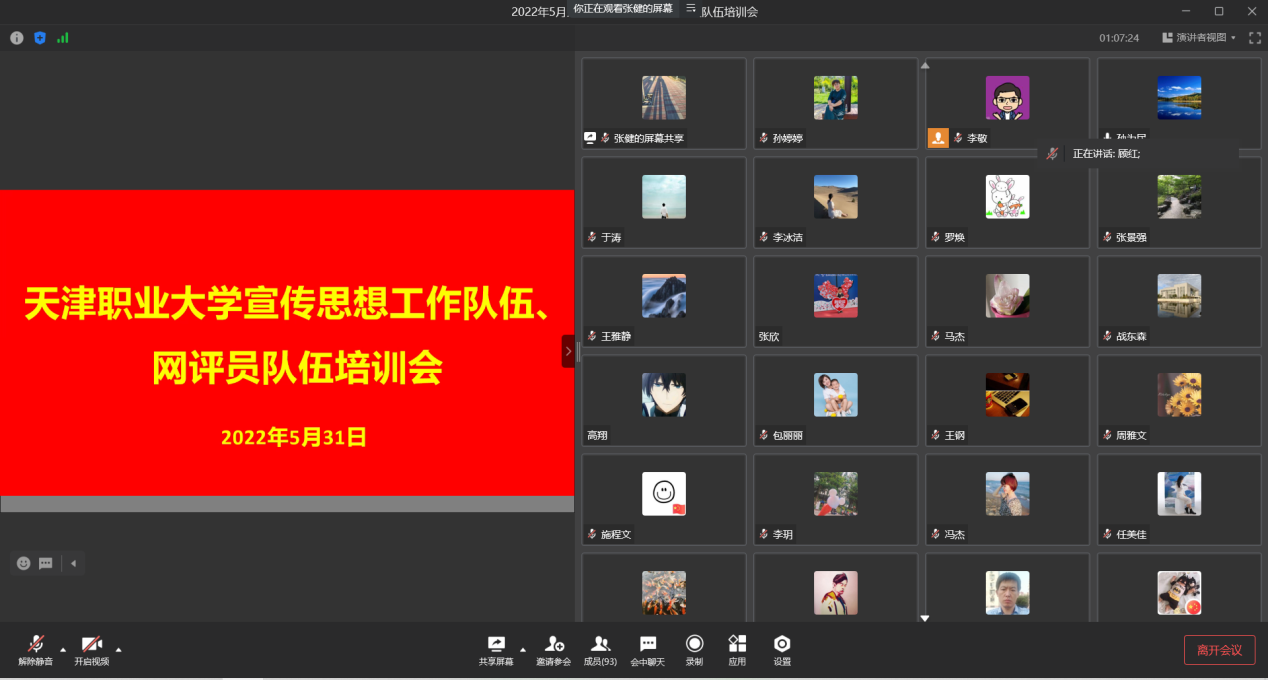The height and width of the screenshot is (680, 1268).
Task: Expand video options arrow beside 开启视频
Action: click(119, 649)
